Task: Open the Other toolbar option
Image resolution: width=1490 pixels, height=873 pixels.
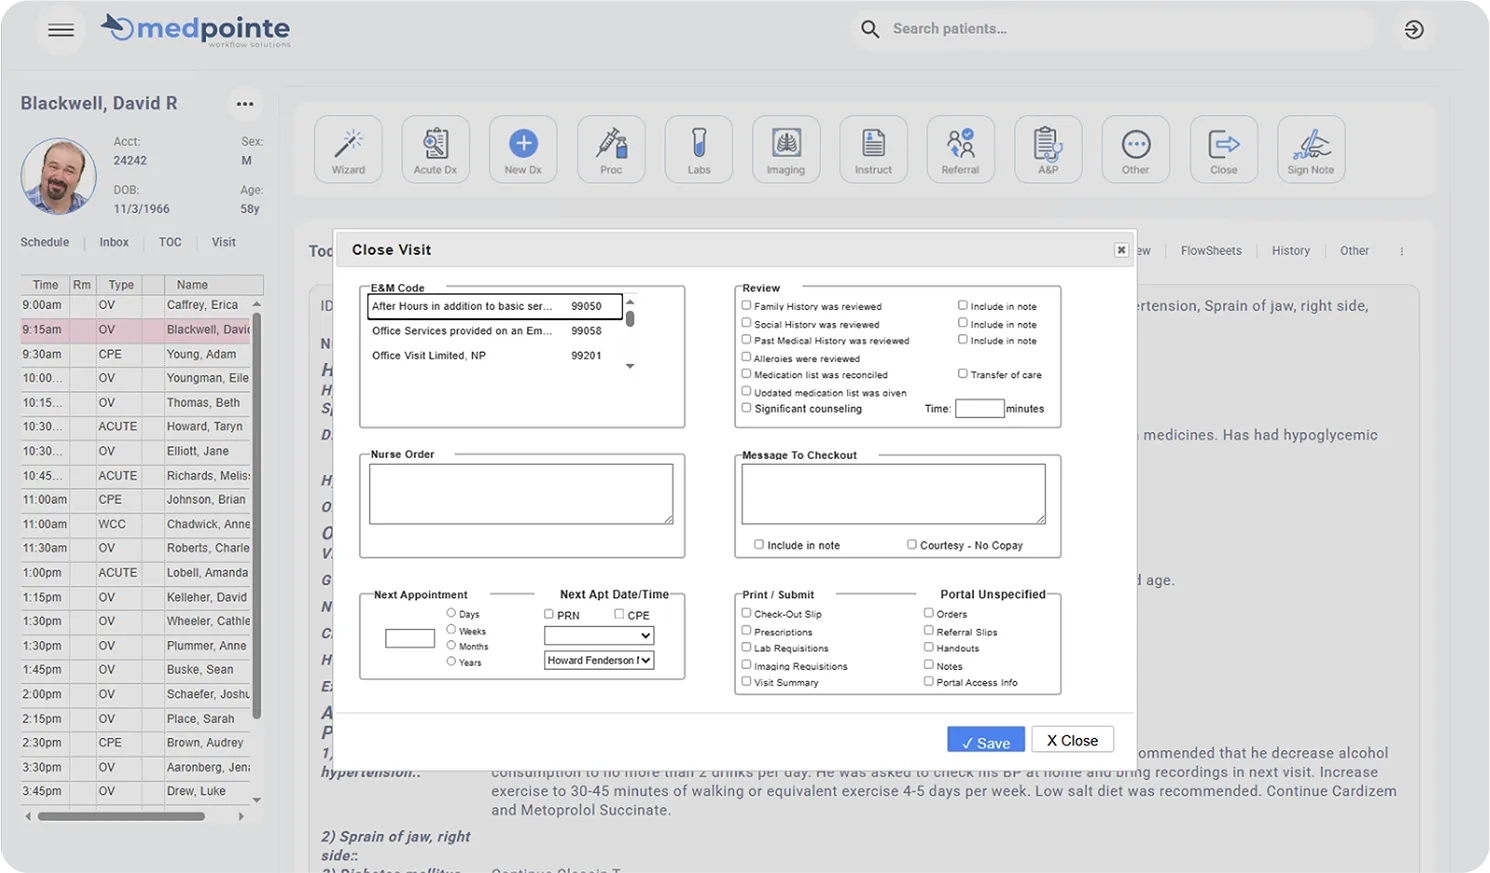Action: (1136, 149)
